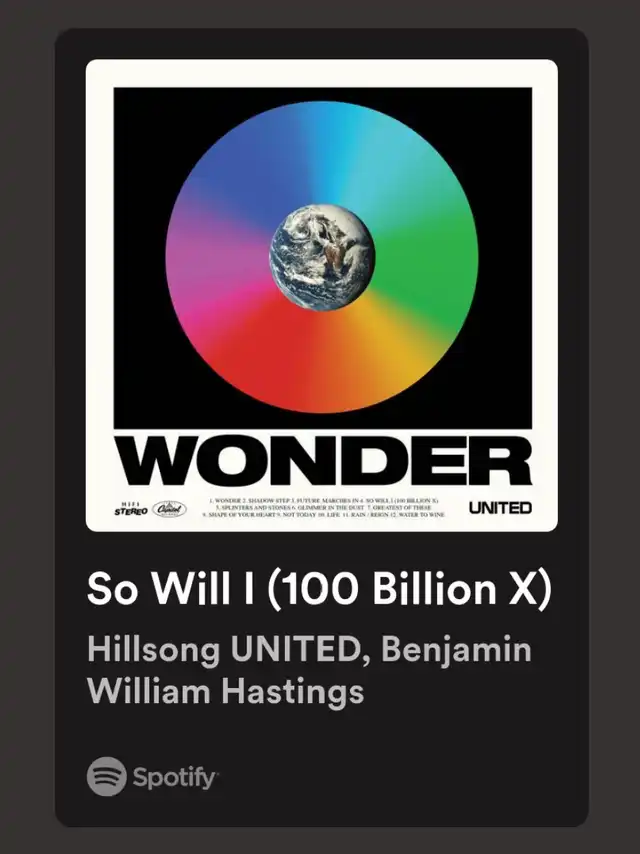Click the HiFi Stereo badge
640x854 pixels.
(131, 509)
